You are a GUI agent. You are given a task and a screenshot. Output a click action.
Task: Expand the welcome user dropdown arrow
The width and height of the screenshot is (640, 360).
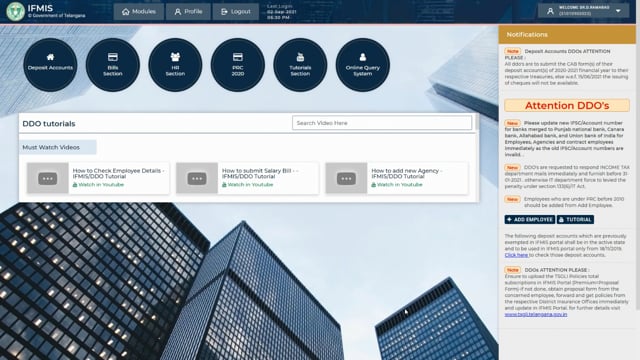pos(618,11)
